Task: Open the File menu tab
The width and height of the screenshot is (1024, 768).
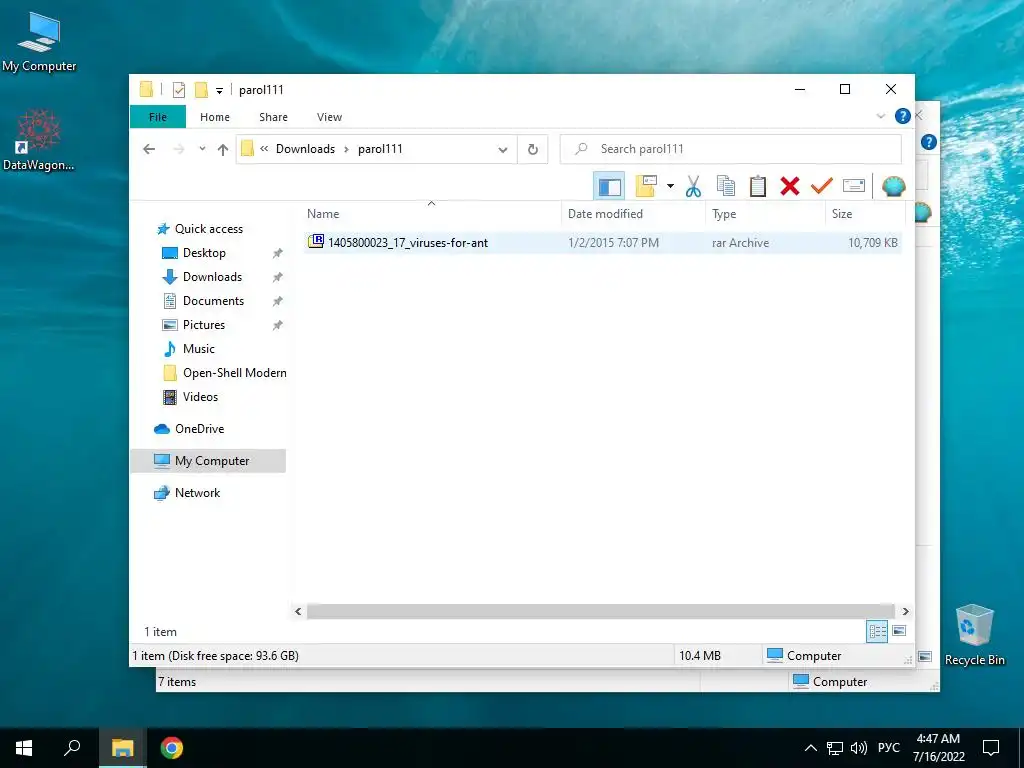Action: [158, 117]
